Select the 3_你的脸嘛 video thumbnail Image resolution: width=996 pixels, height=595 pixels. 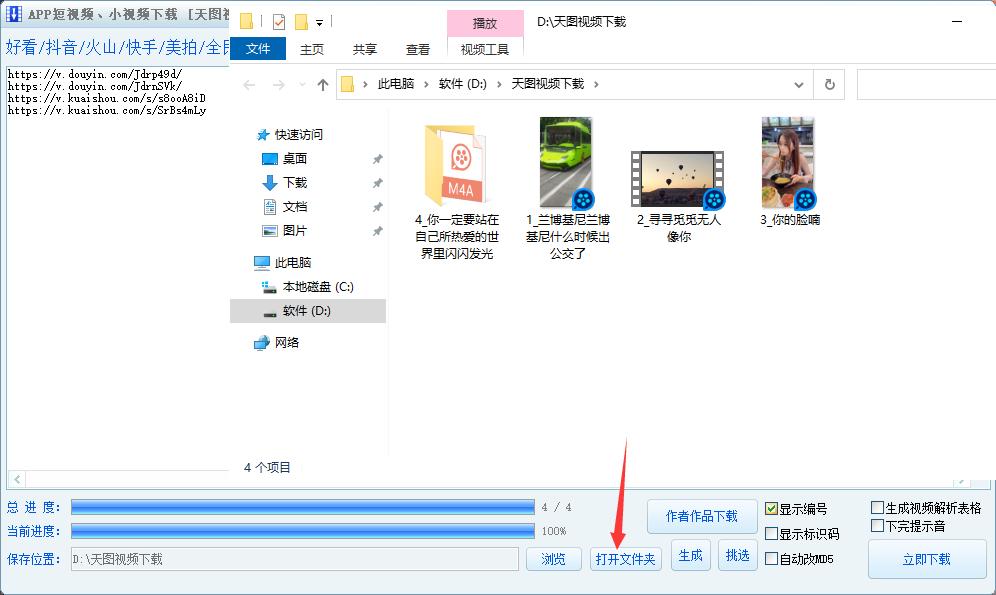tap(789, 160)
